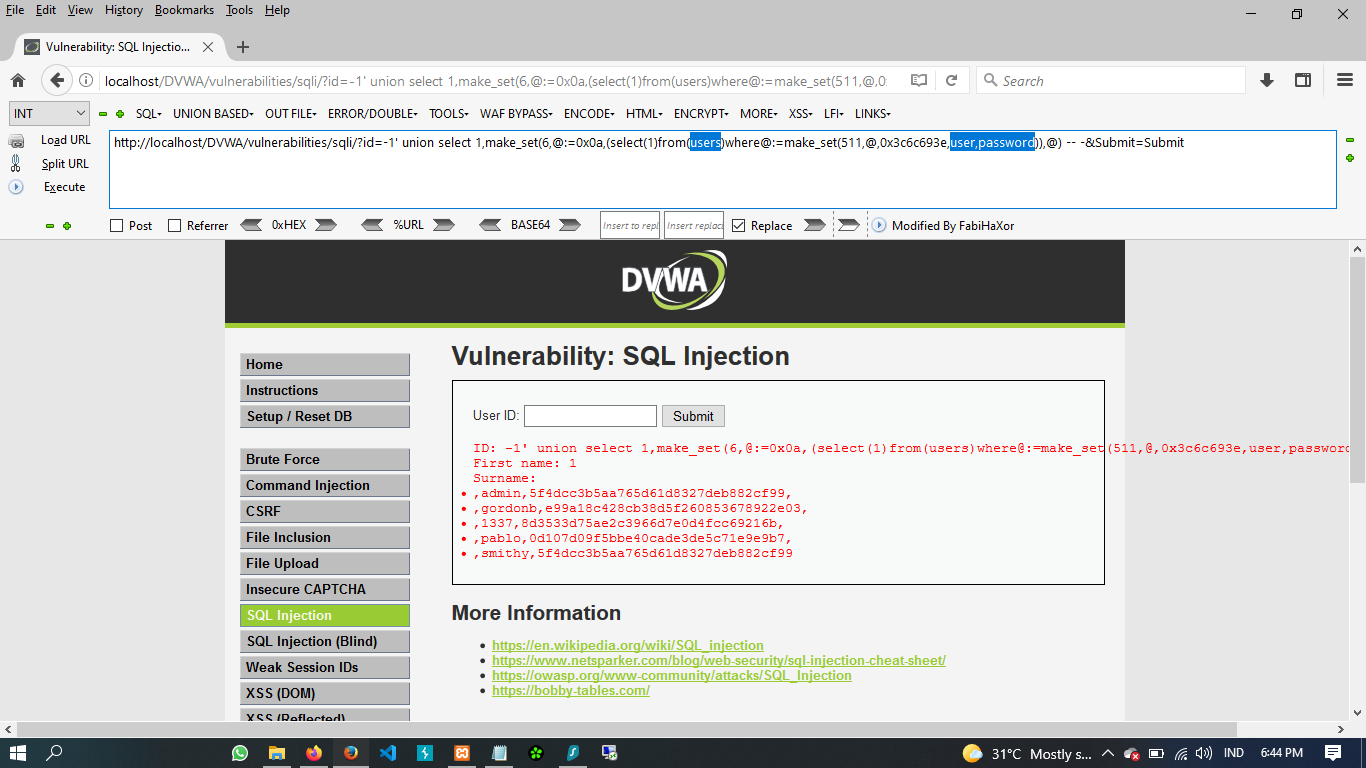Open File Explorer from the taskbar
The height and width of the screenshot is (768, 1366).
click(277, 753)
